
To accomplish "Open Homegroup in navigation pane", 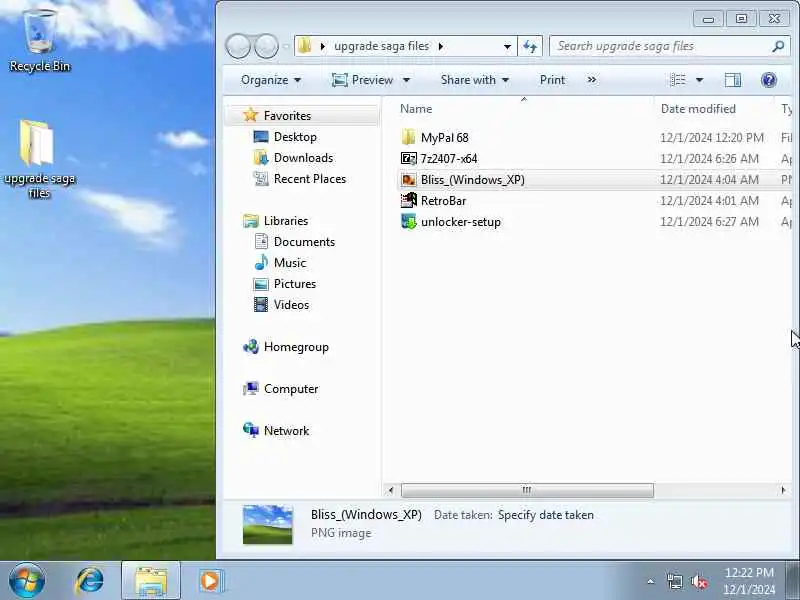I will click(296, 347).
